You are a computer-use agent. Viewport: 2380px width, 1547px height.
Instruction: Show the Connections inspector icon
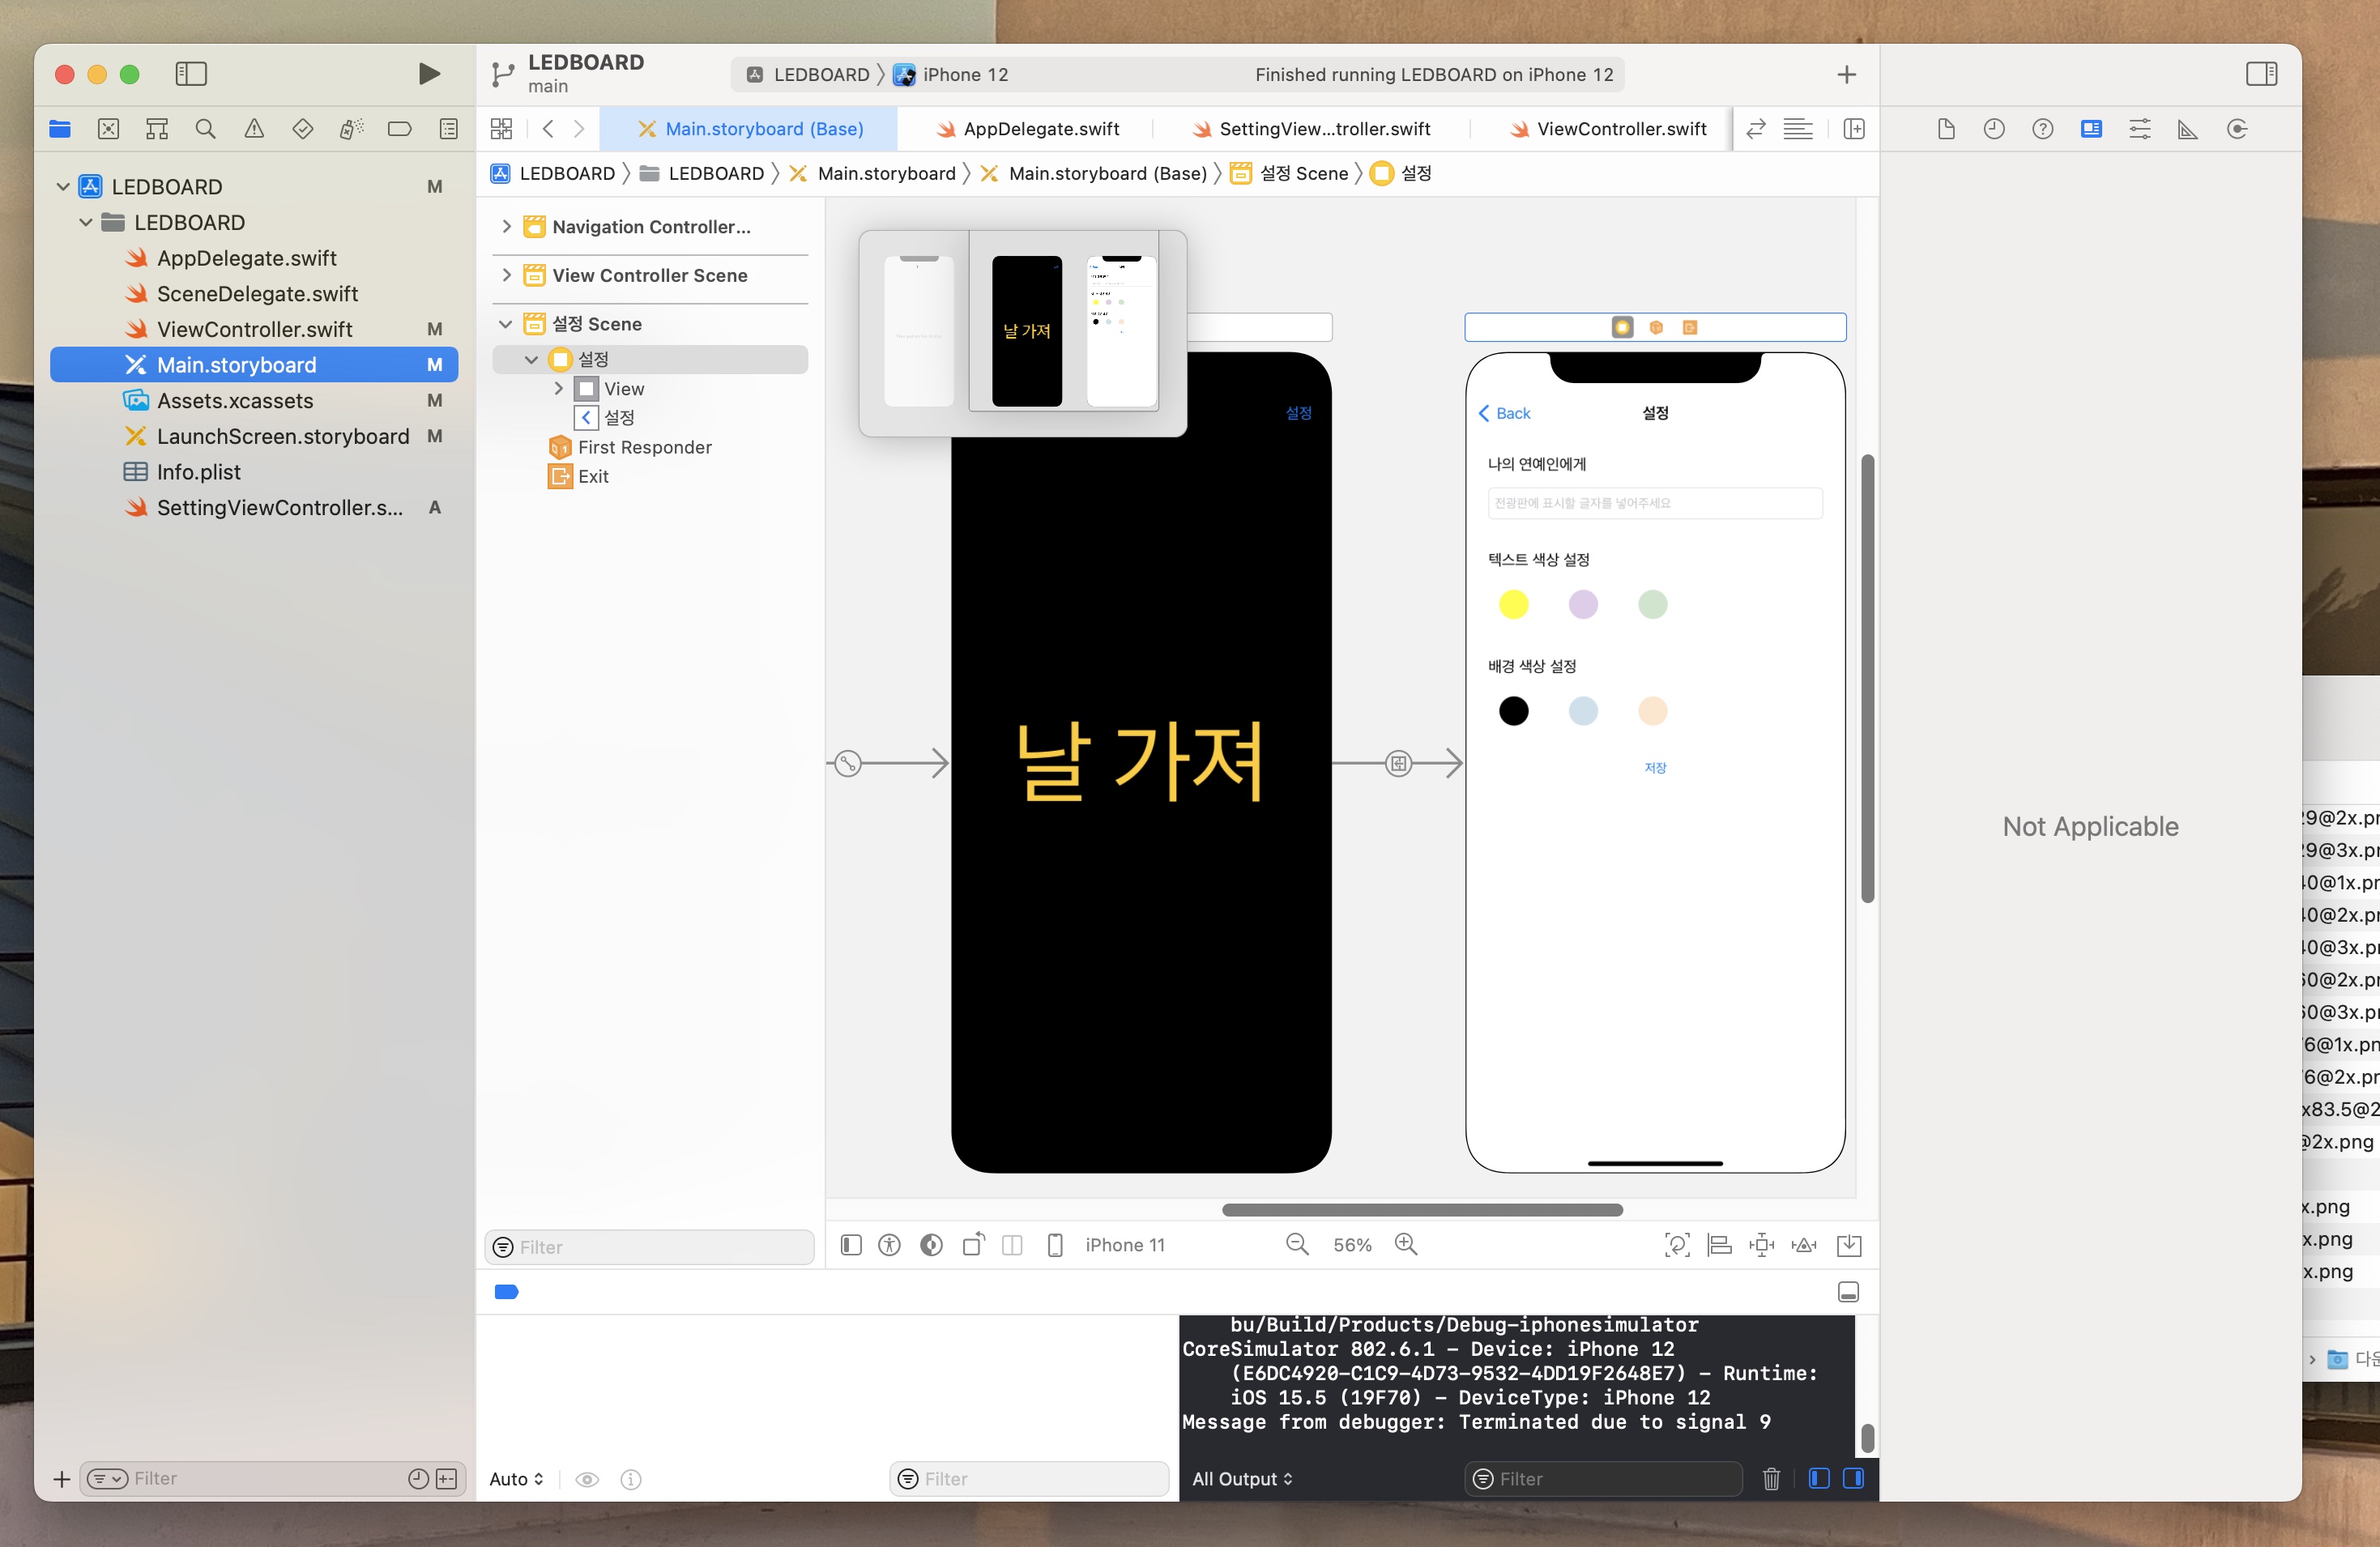pyautogui.click(x=2238, y=128)
